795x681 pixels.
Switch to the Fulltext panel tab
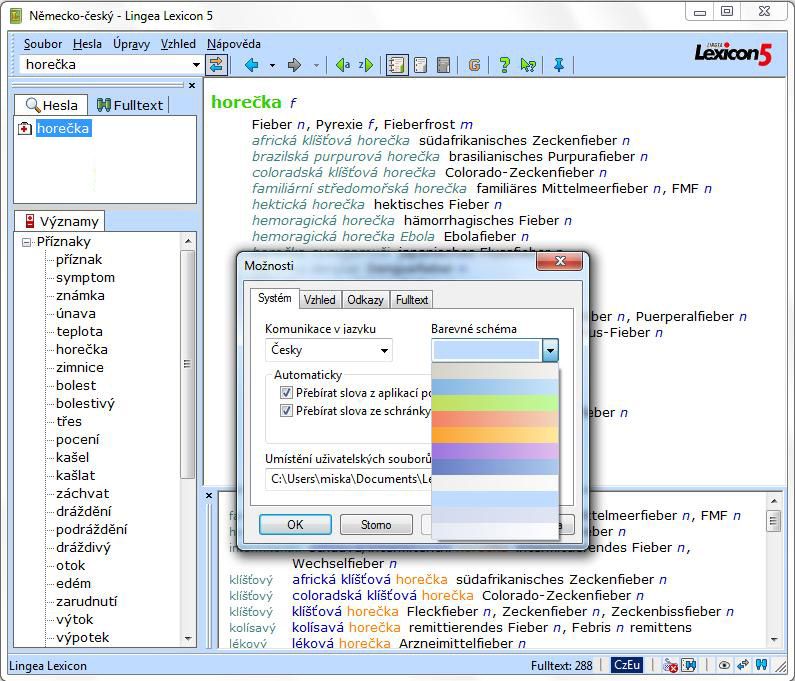pyautogui.click(x=130, y=105)
